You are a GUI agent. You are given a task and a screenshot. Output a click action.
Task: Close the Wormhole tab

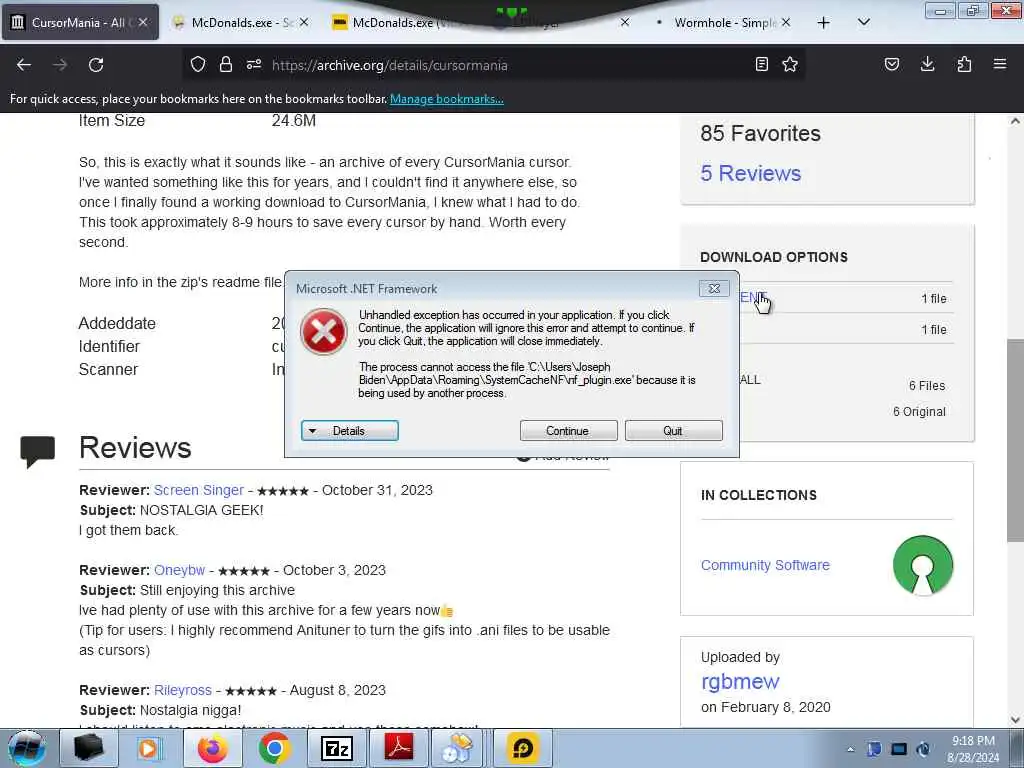point(786,22)
